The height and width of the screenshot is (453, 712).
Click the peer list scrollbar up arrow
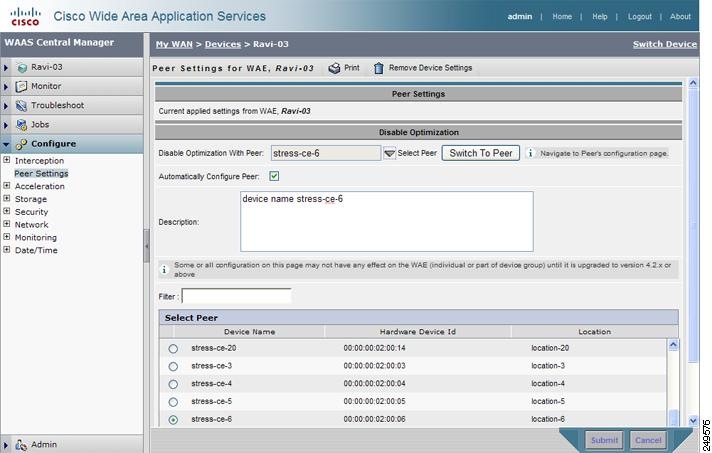(x=673, y=345)
